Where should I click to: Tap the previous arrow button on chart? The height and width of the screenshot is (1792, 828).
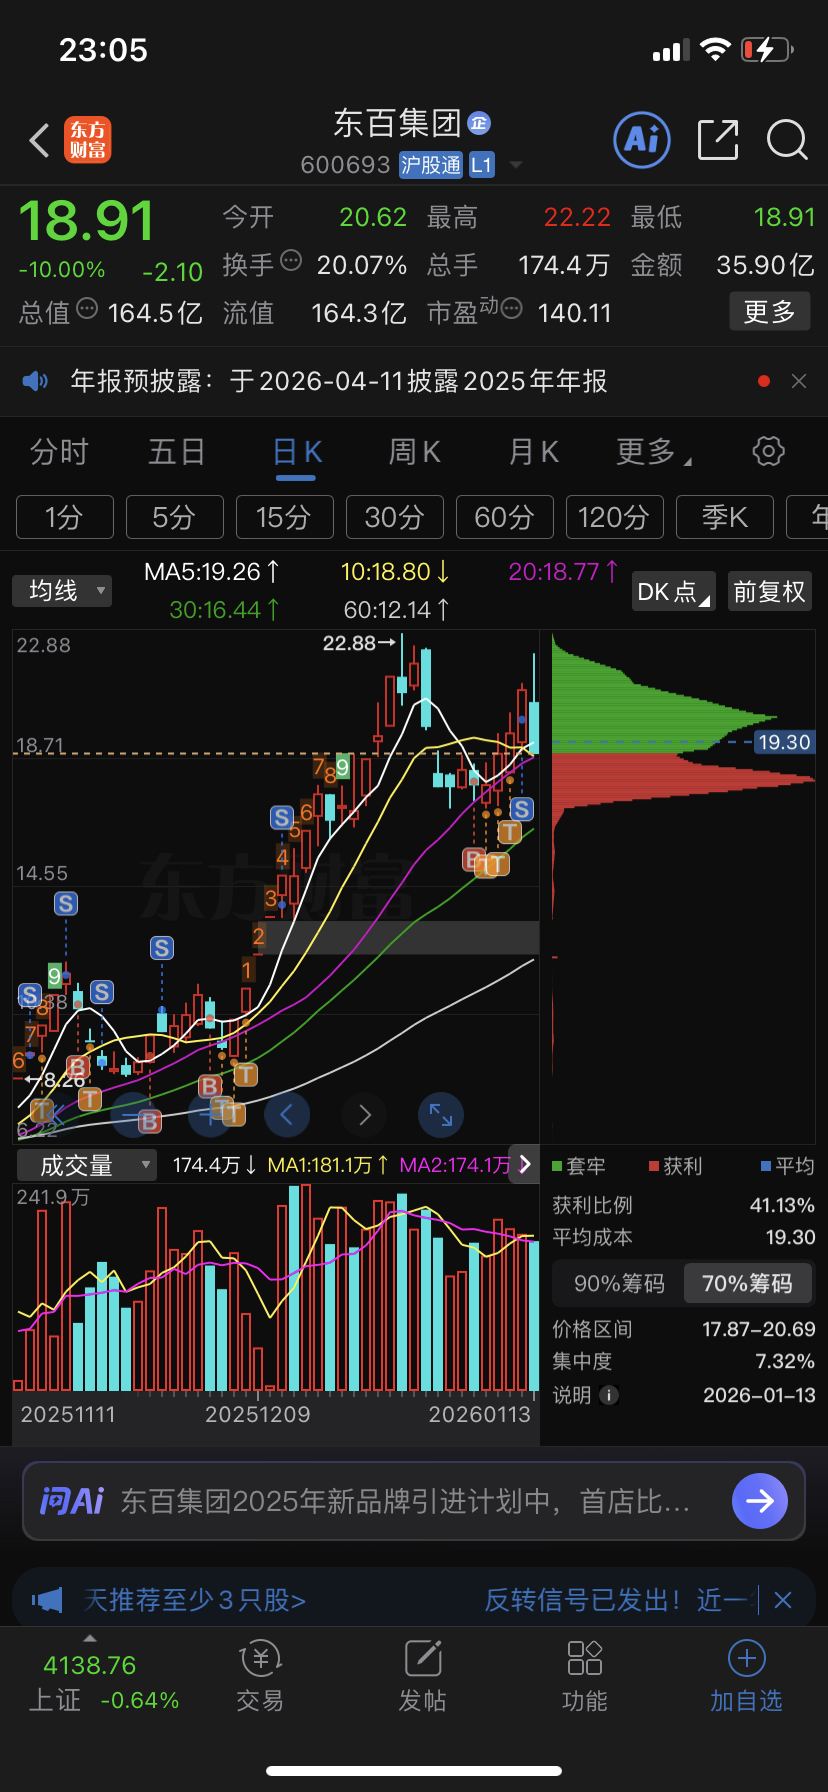pos(287,1114)
